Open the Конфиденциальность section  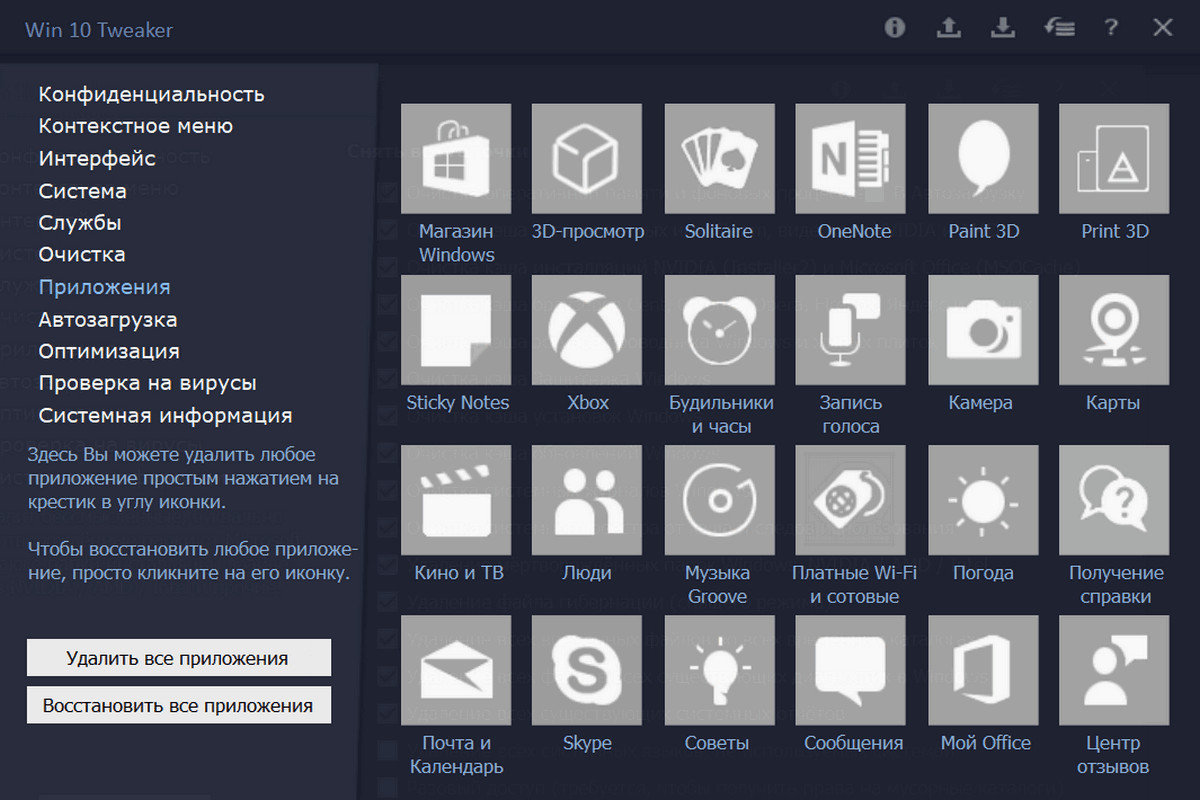[x=152, y=94]
